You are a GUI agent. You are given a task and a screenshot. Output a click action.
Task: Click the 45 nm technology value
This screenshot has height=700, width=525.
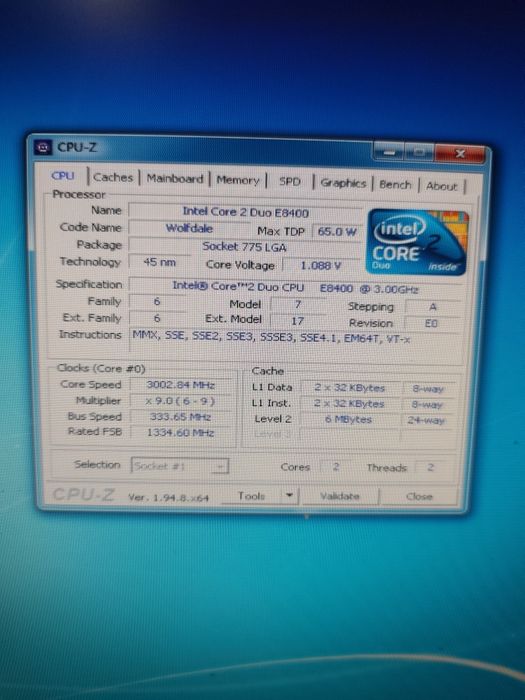click(159, 262)
